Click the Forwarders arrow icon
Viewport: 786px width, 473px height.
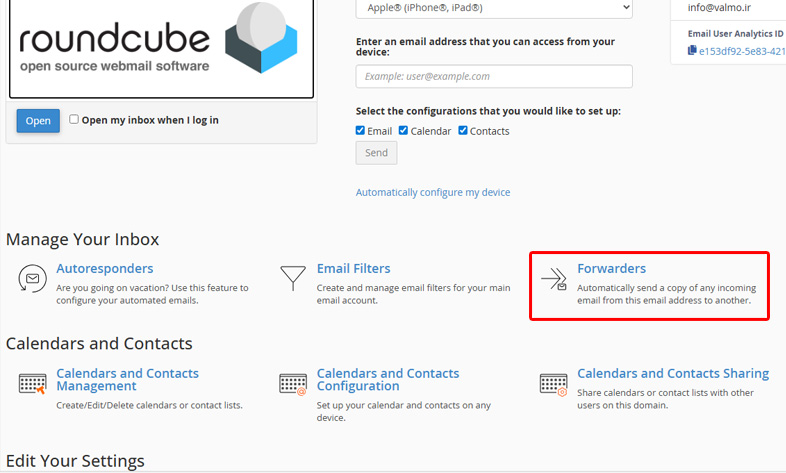[553, 279]
